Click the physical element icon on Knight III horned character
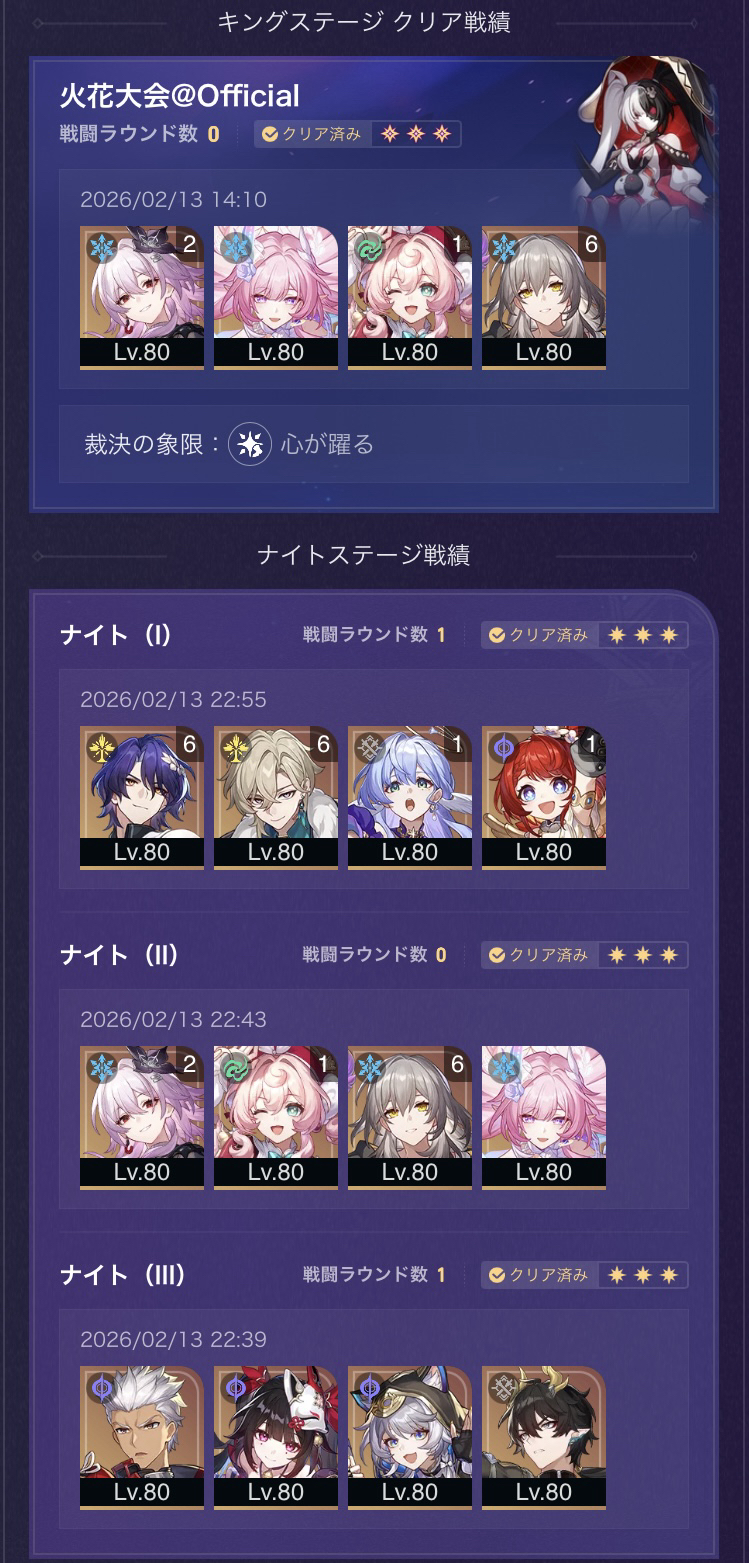This screenshot has width=749, height=1563. [503, 1387]
